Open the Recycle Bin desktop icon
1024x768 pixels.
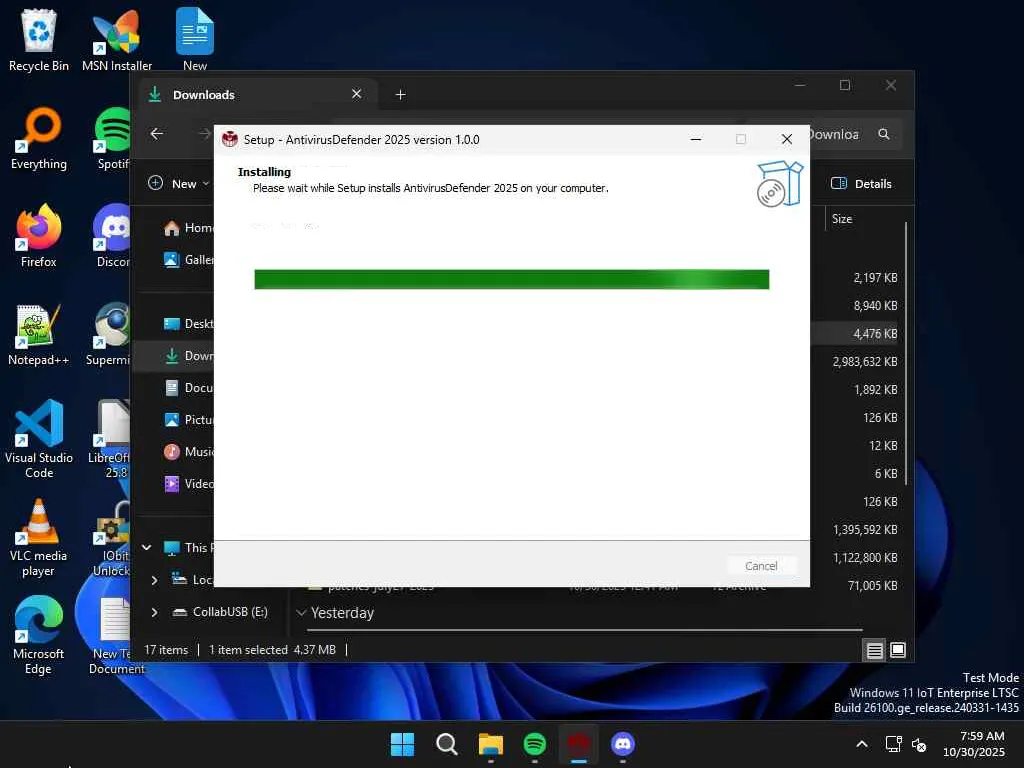coord(39,40)
